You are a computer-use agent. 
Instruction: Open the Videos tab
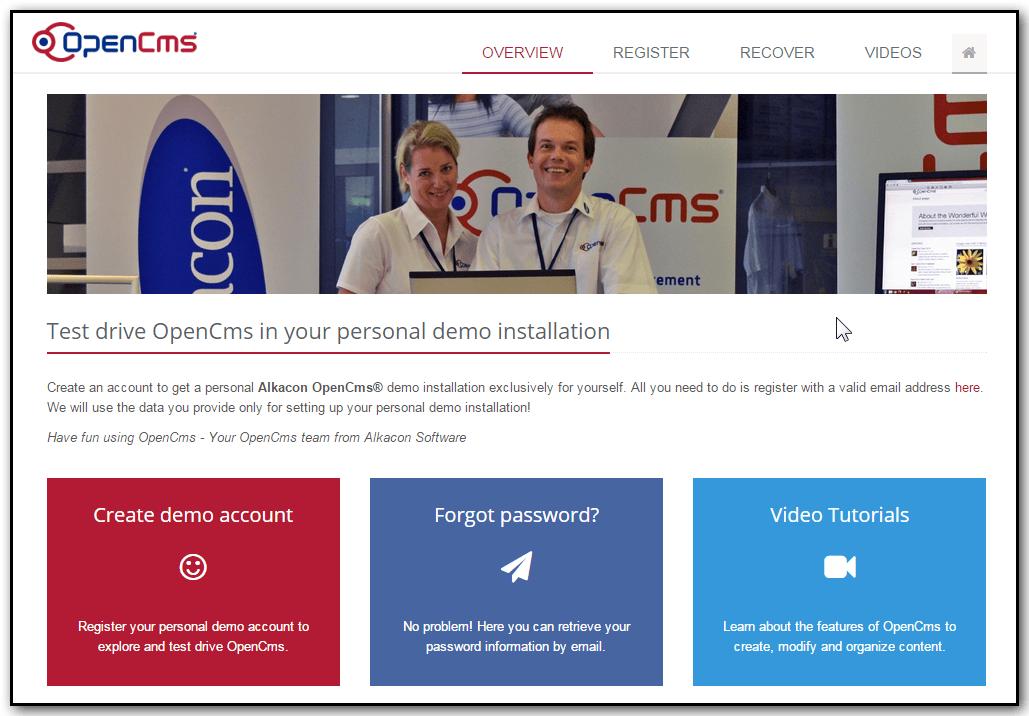(893, 53)
